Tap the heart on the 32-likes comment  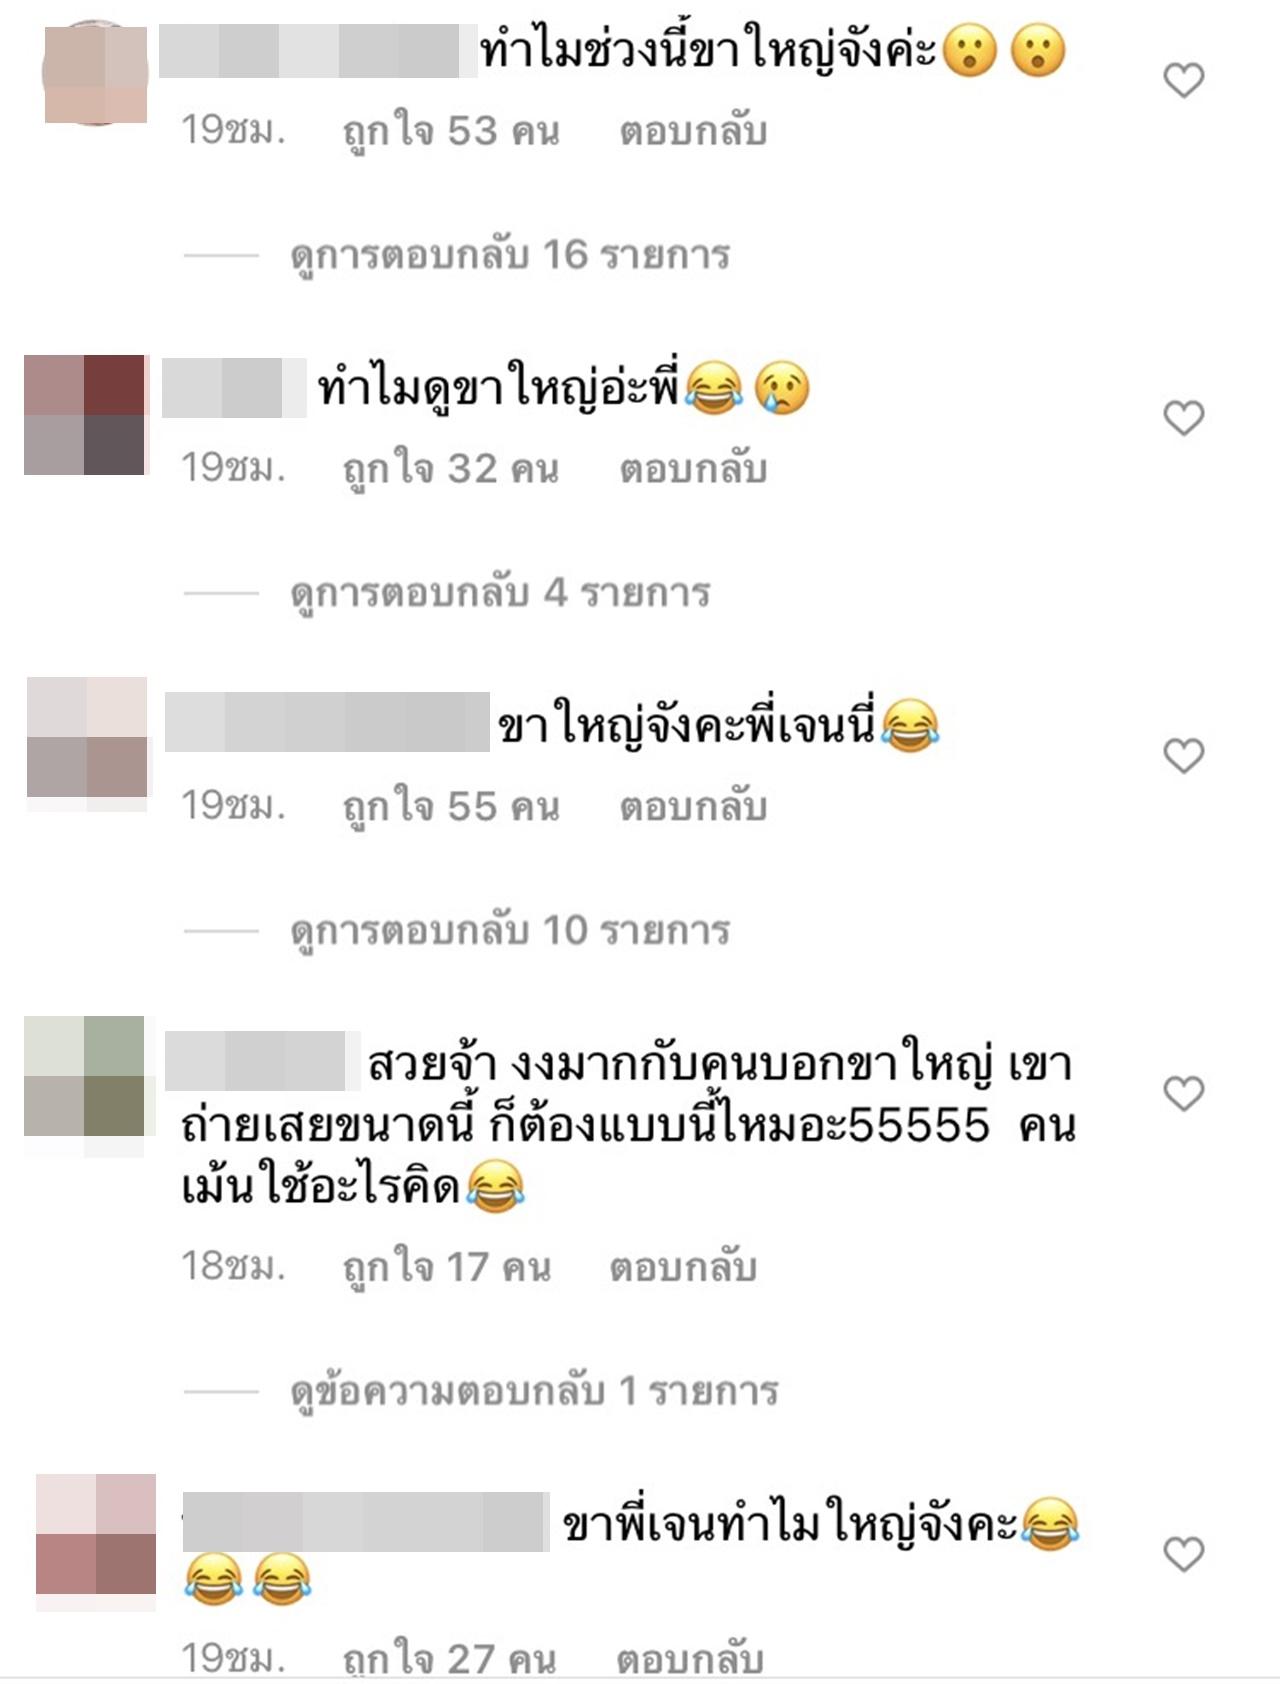(x=1184, y=418)
